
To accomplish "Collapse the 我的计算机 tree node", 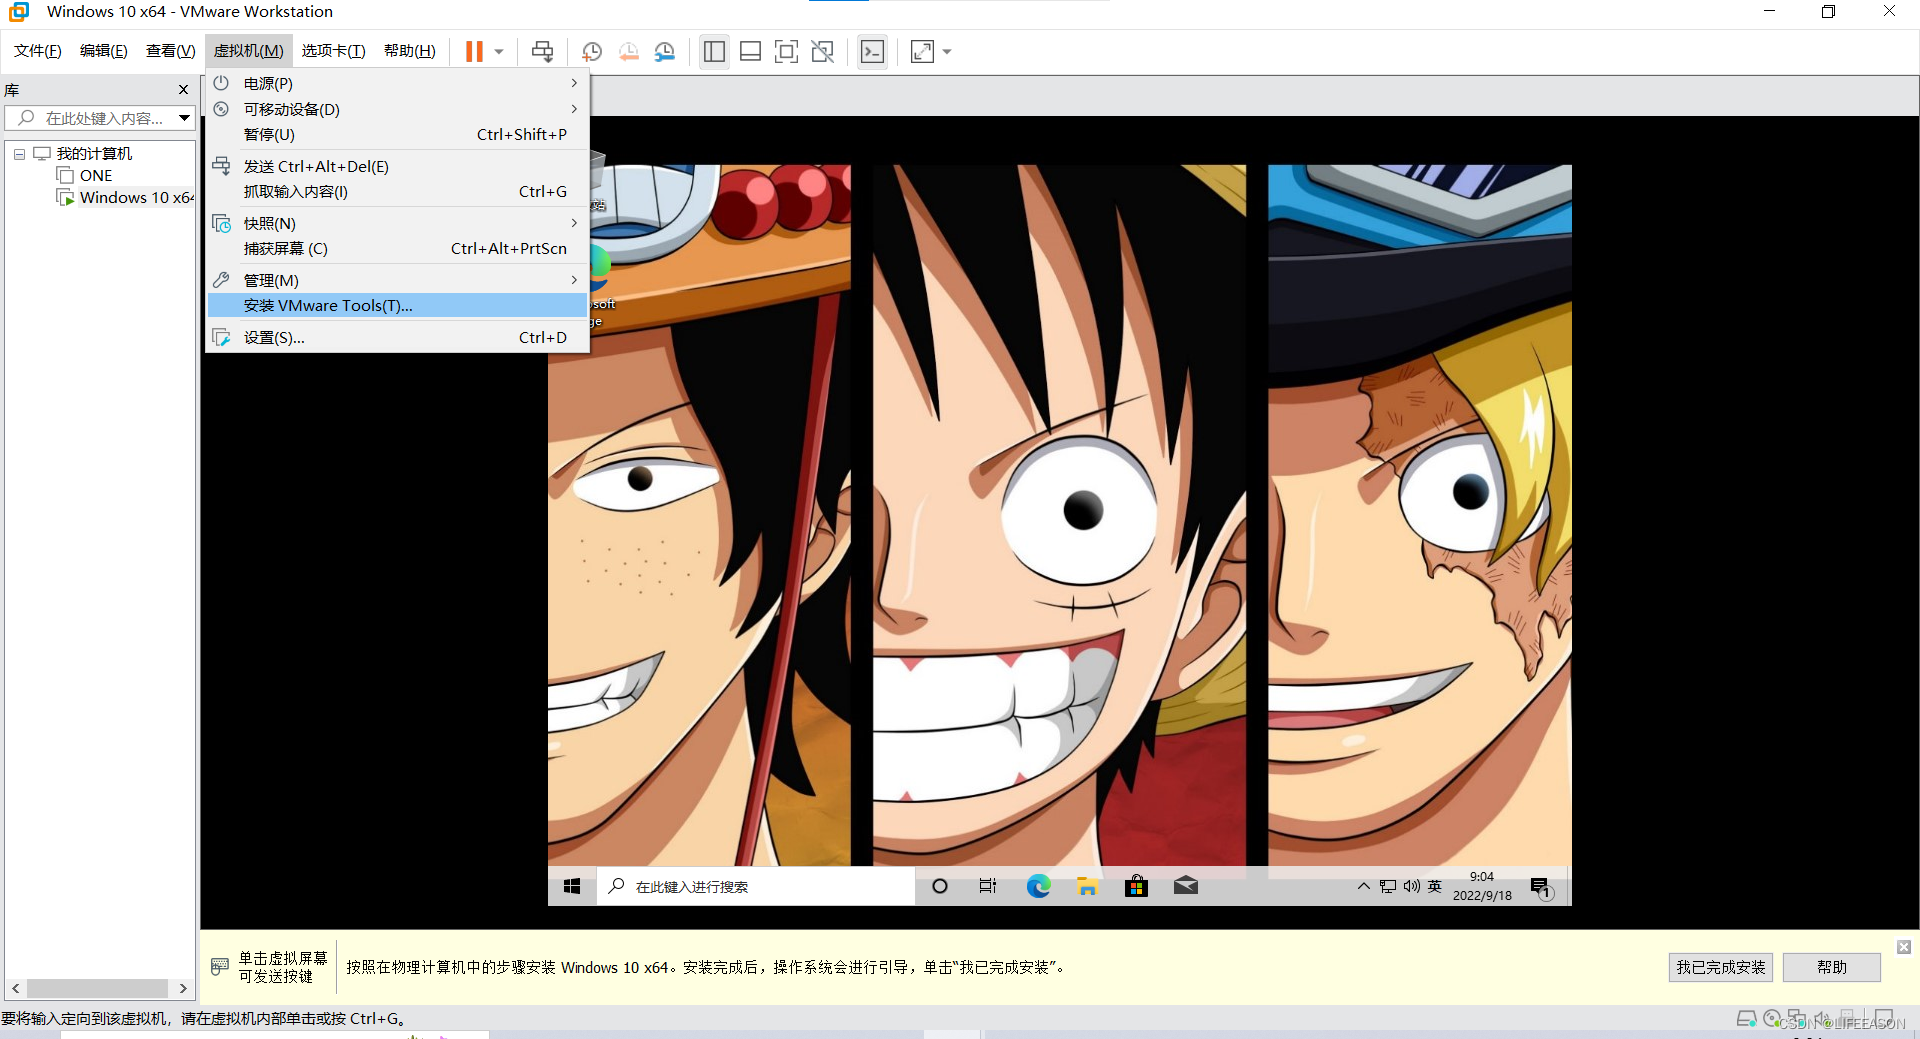I will click(x=19, y=154).
